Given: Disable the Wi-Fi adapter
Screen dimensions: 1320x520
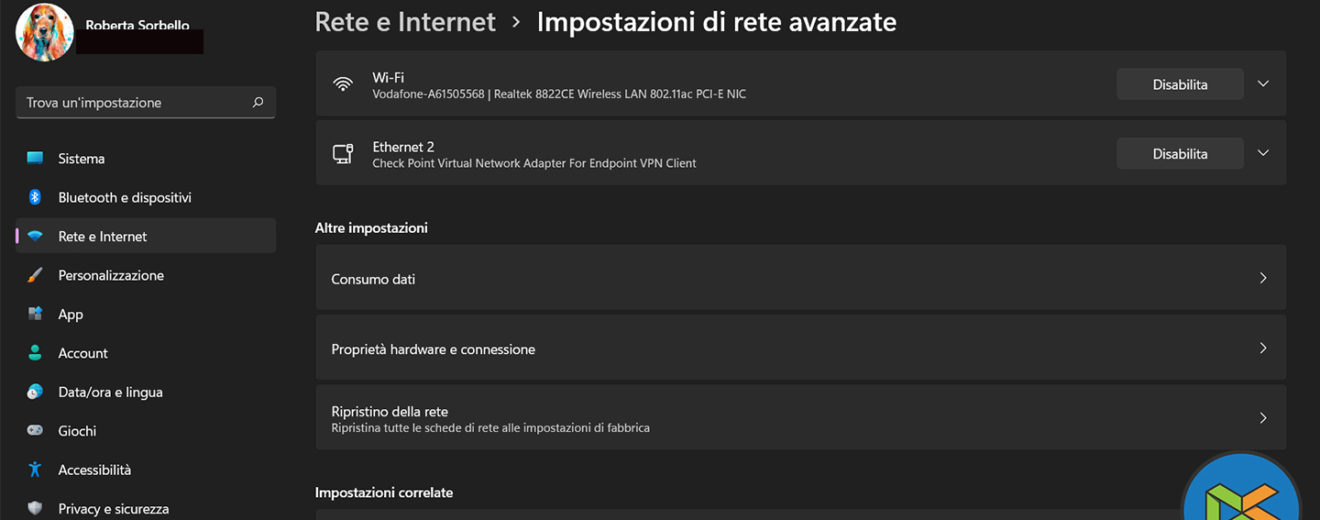Looking at the screenshot, I should 1179,85.
